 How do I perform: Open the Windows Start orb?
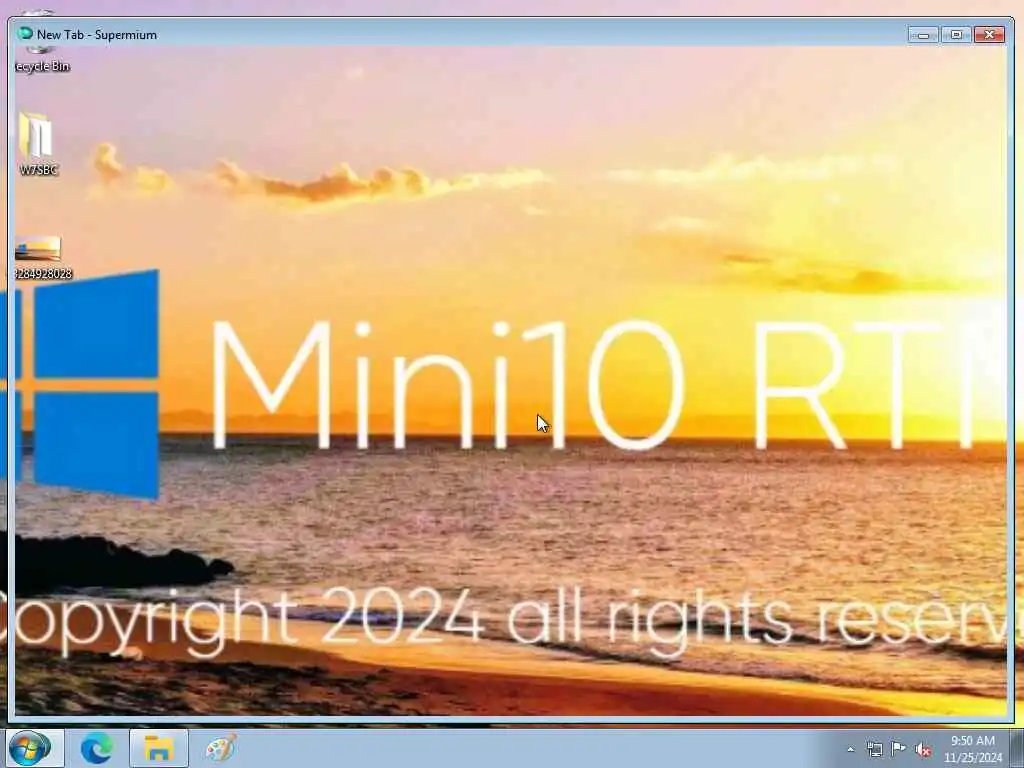[29, 748]
